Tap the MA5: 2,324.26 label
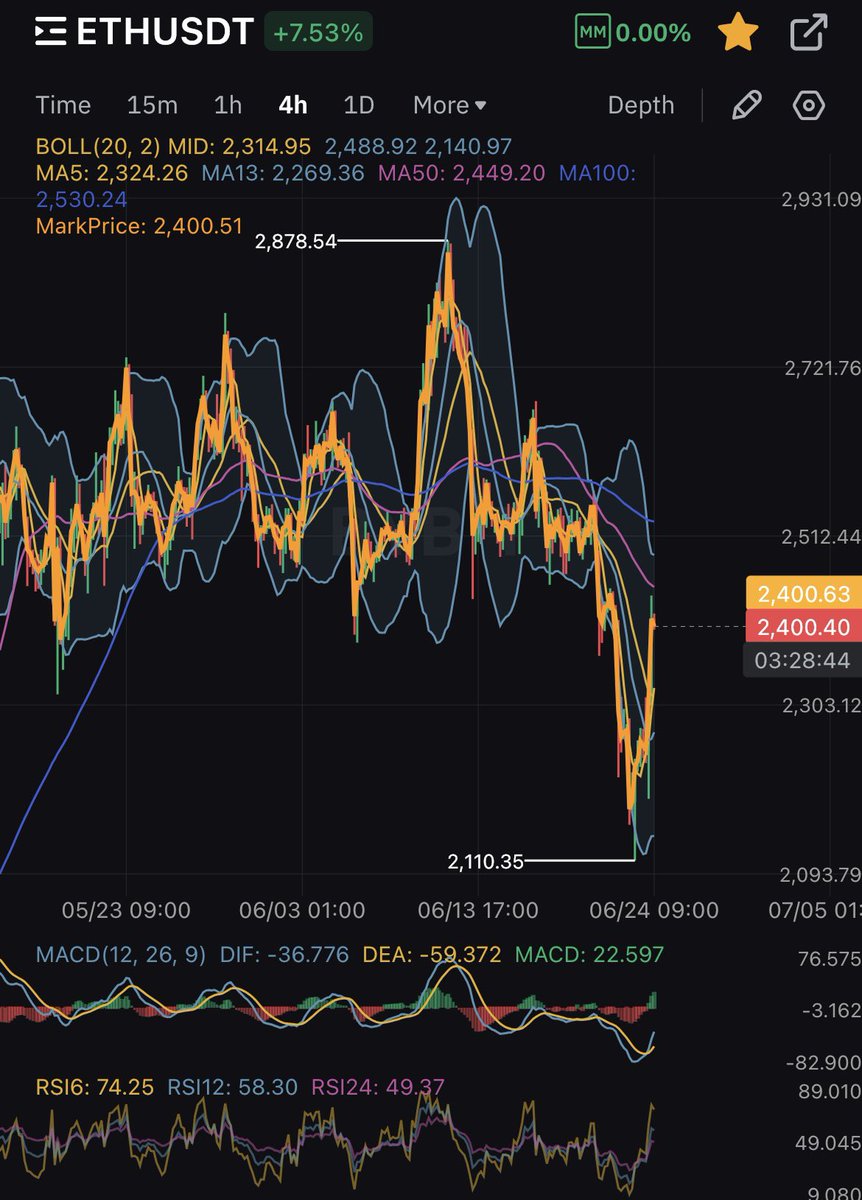Image resolution: width=862 pixels, height=1200 pixels. point(112,173)
